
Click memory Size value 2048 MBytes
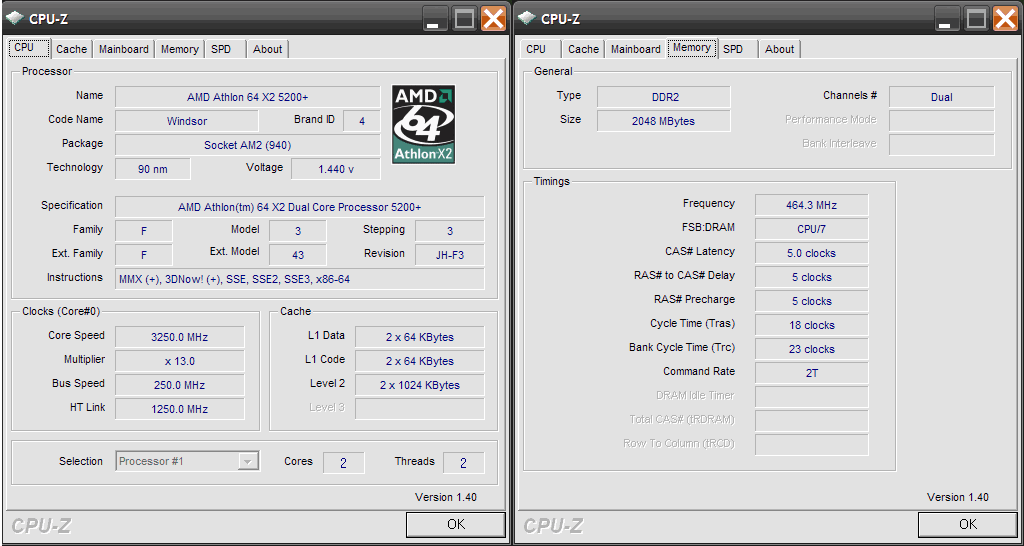click(x=664, y=121)
